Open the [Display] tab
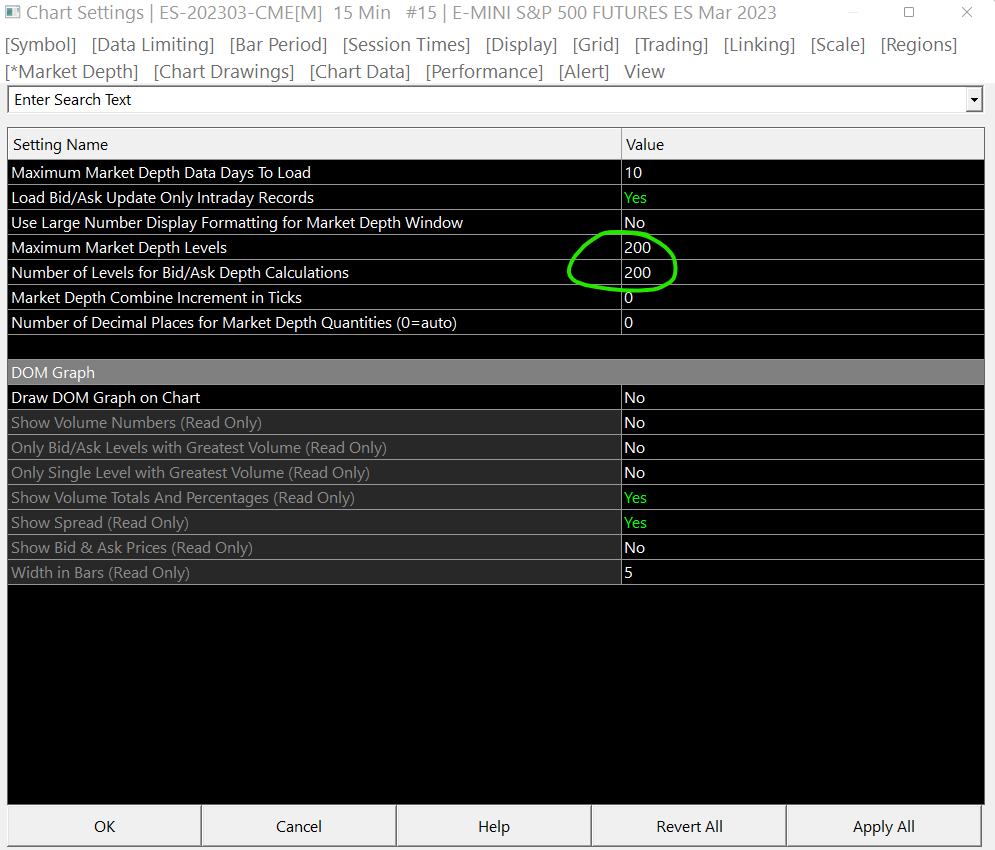 [x=521, y=45]
